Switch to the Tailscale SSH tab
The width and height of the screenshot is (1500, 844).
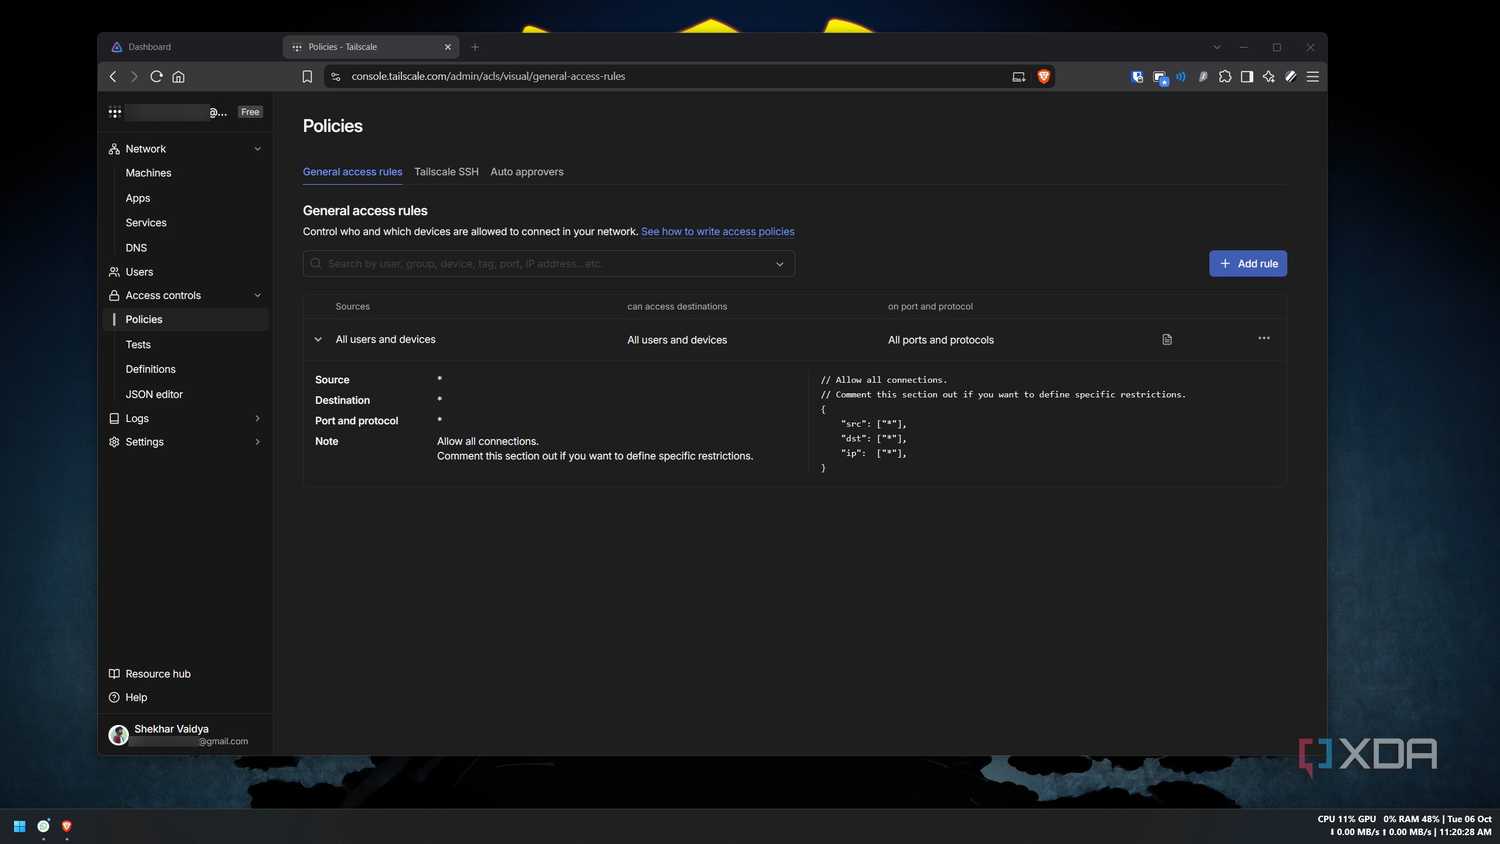(x=446, y=172)
